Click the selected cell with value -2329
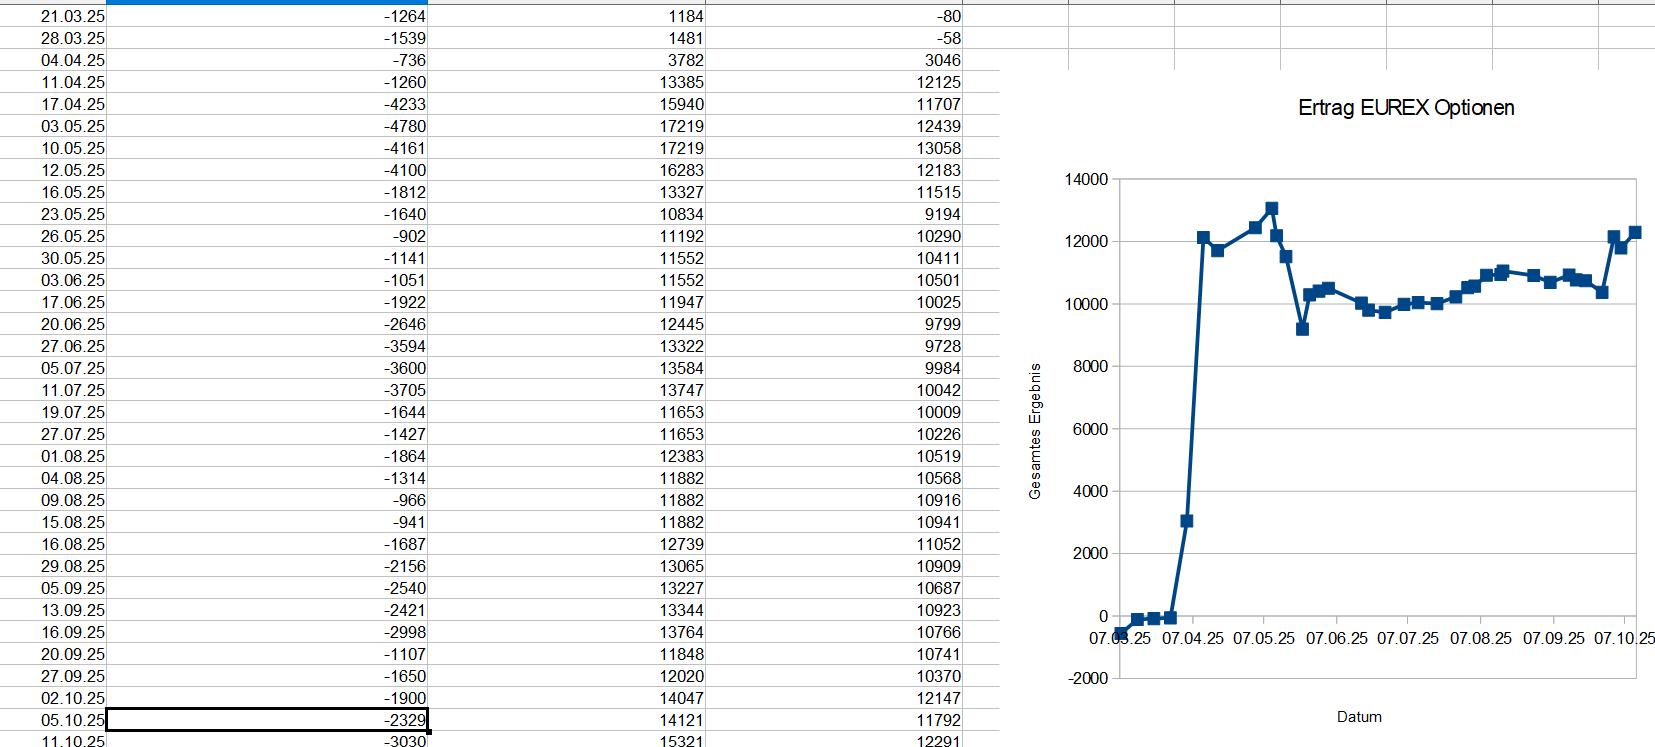The height and width of the screenshot is (747, 1655). (266, 720)
